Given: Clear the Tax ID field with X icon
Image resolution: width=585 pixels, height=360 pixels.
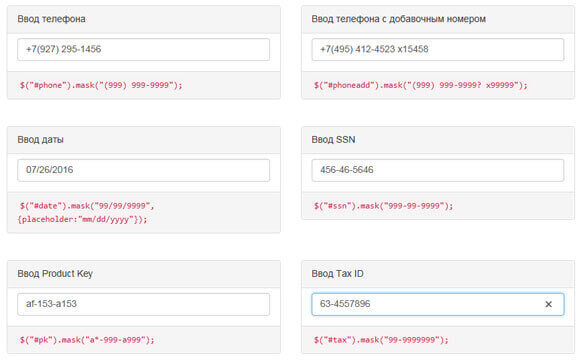Looking at the screenshot, I should coord(548,304).
